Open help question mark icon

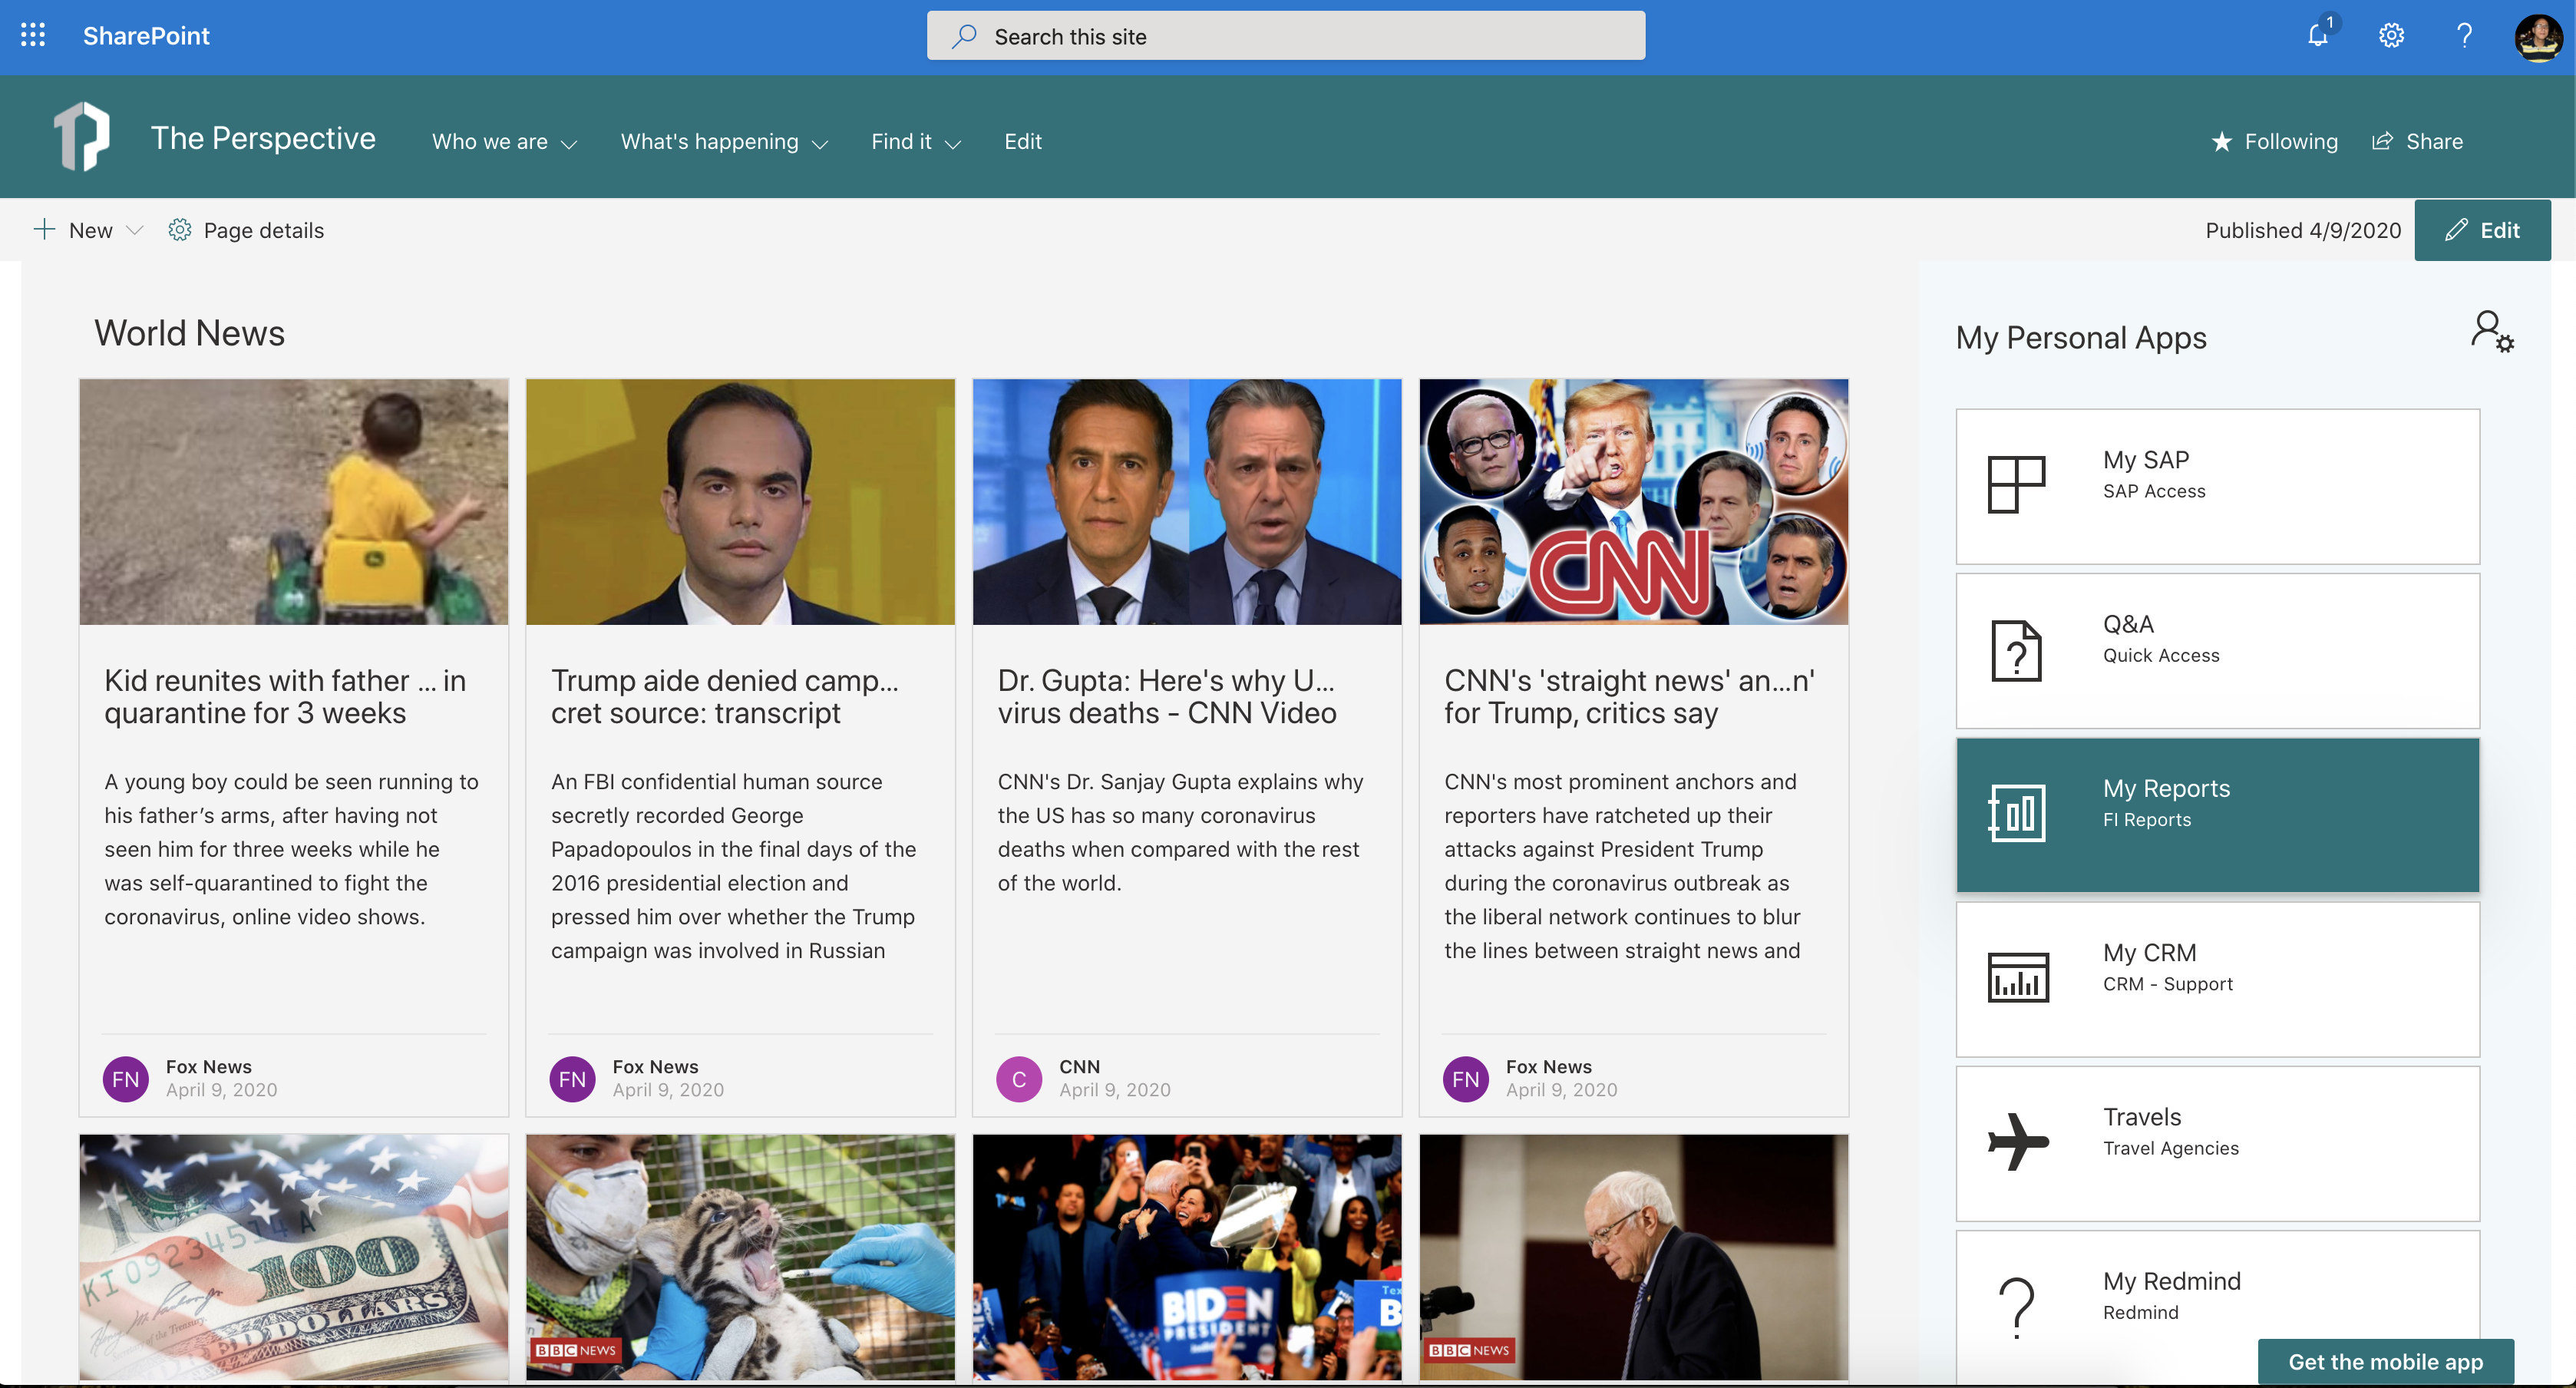coord(2464,36)
